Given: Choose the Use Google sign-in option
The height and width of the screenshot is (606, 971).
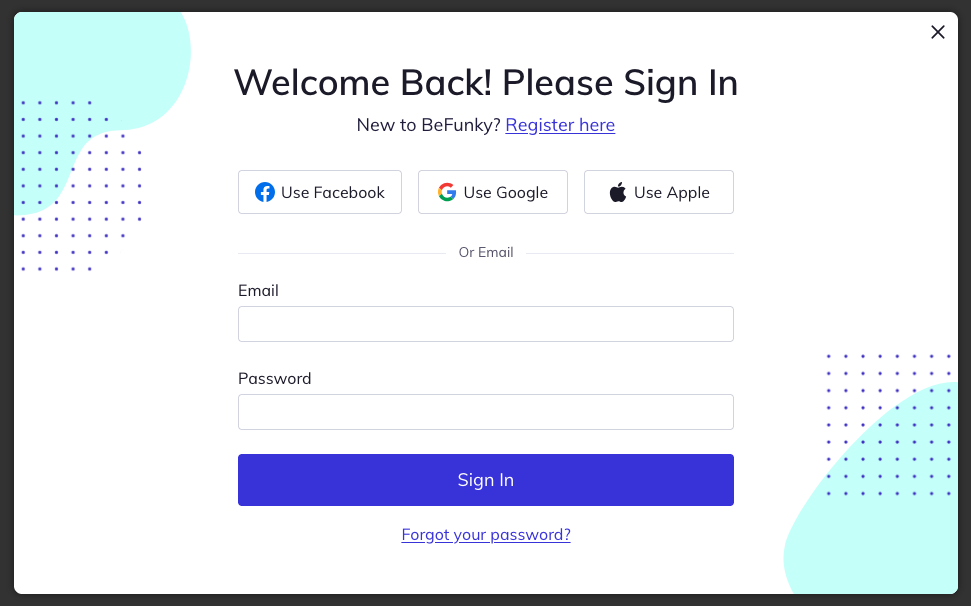Looking at the screenshot, I should 493,193.
